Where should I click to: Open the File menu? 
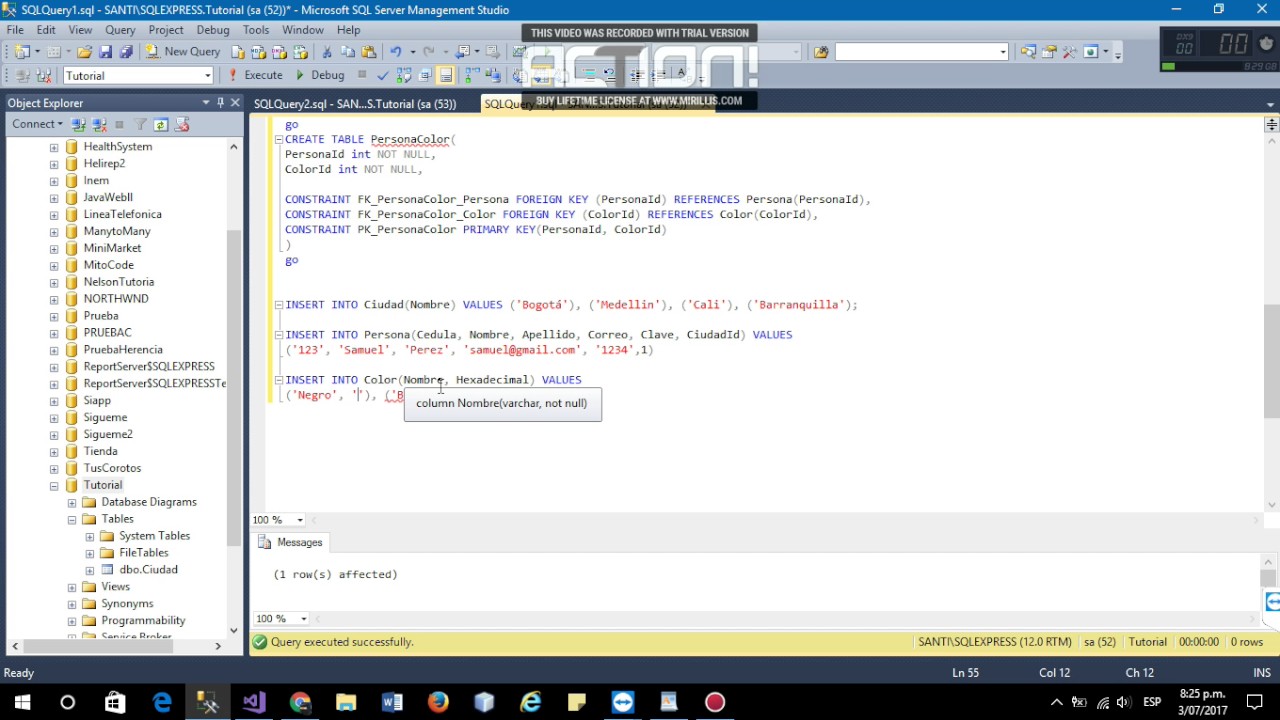[x=16, y=30]
